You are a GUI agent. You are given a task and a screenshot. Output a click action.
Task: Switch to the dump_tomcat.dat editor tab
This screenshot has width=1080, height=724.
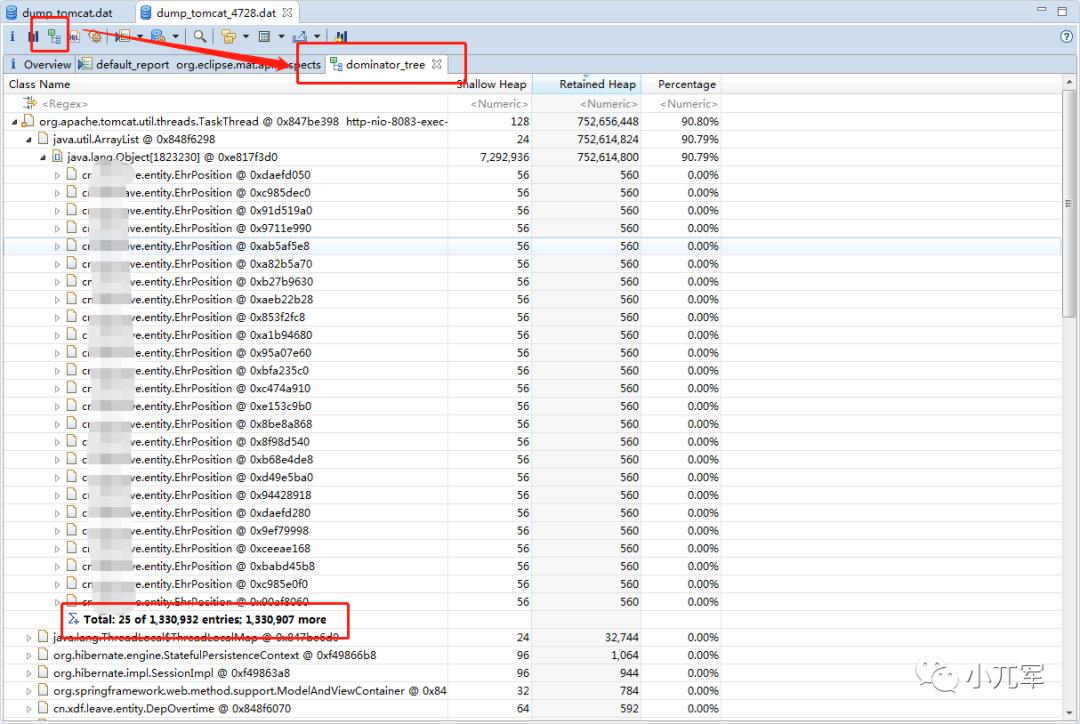pyautogui.click(x=67, y=12)
